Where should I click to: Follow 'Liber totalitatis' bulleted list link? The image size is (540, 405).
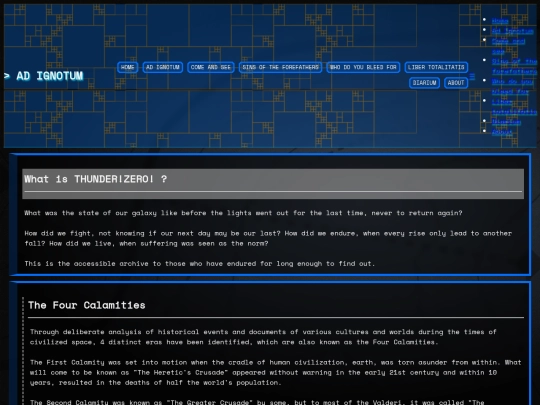click(514, 107)
